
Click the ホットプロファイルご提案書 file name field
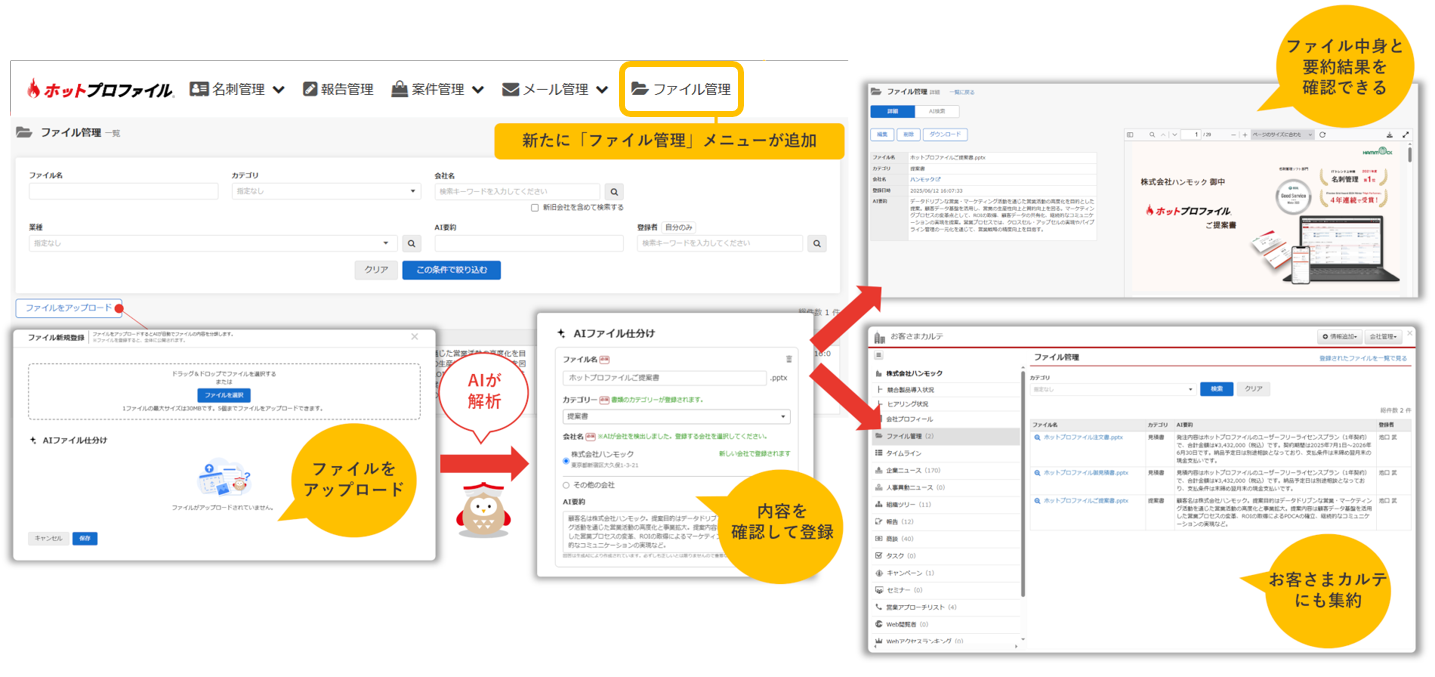pyautogui.click(x=664, y=378)
